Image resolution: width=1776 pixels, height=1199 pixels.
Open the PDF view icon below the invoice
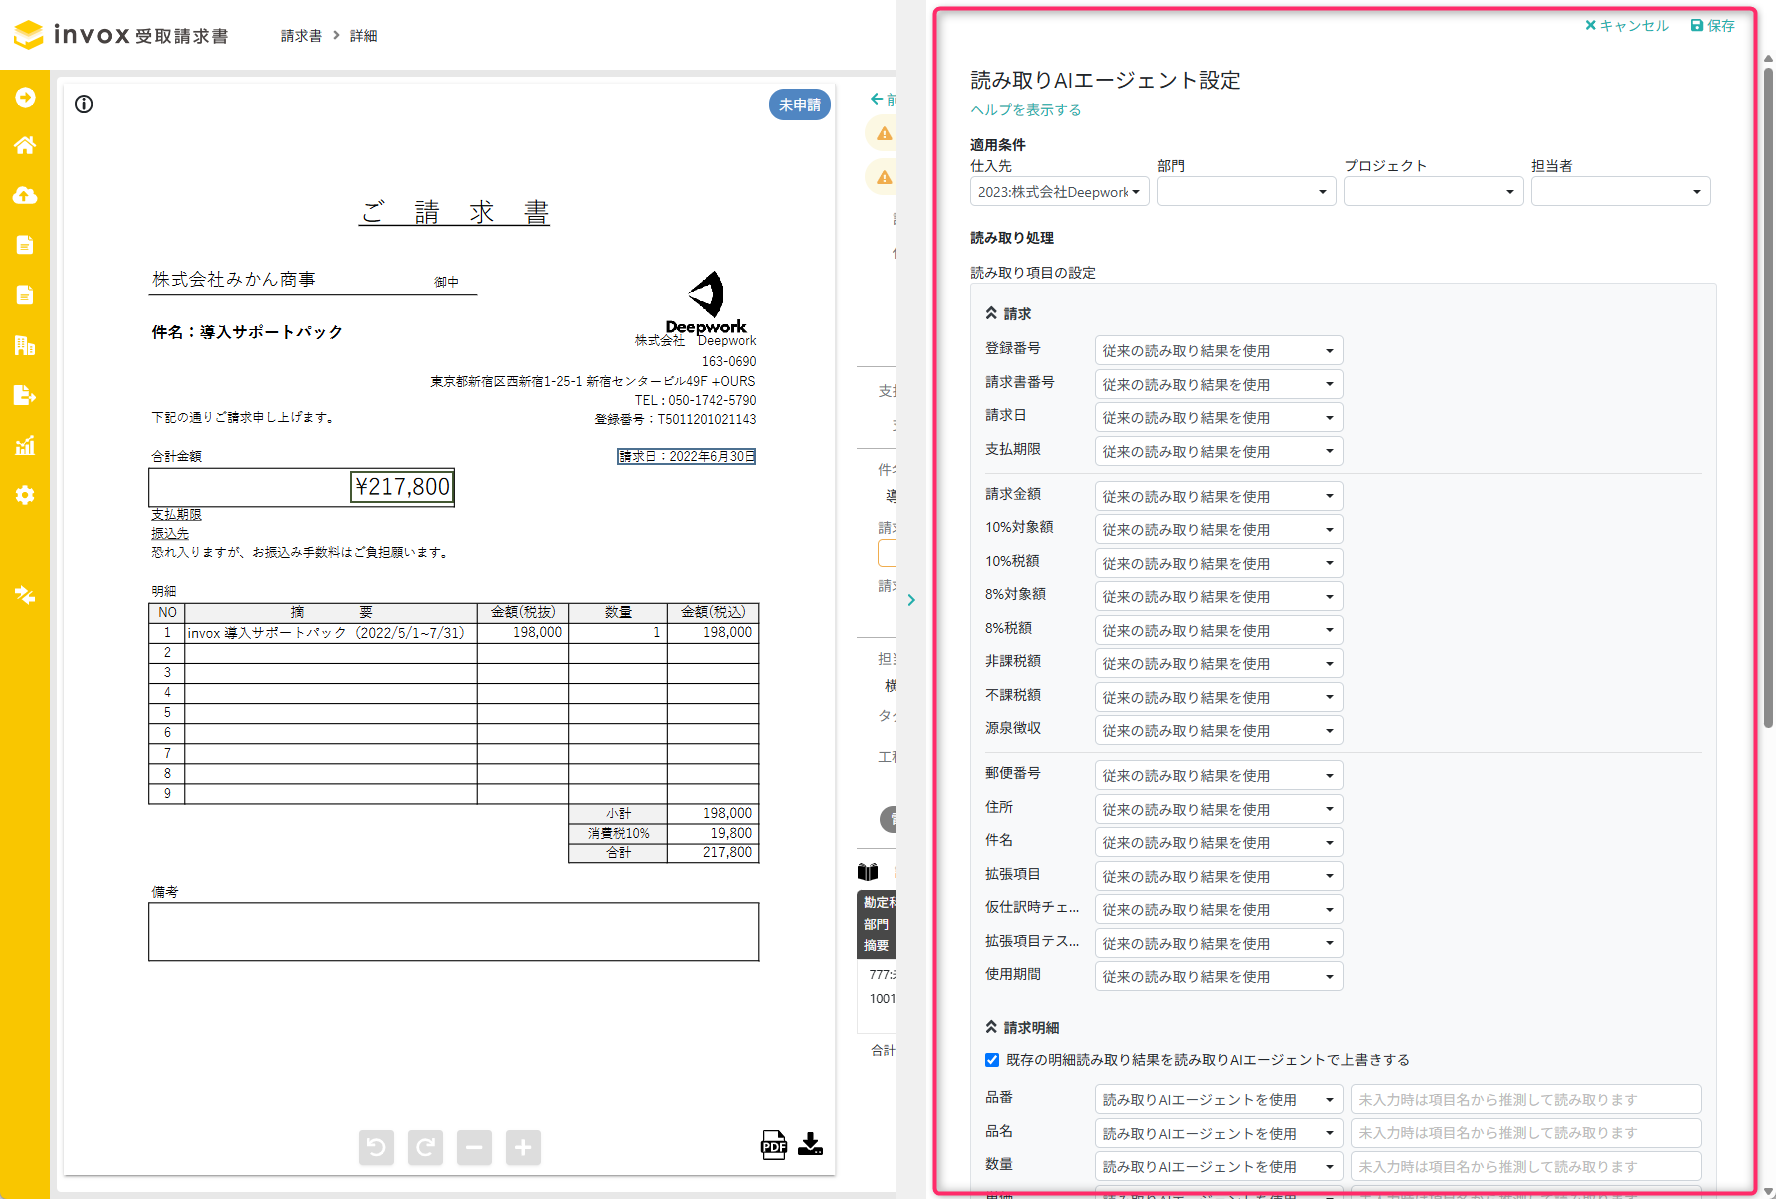tap(773, 1147)
